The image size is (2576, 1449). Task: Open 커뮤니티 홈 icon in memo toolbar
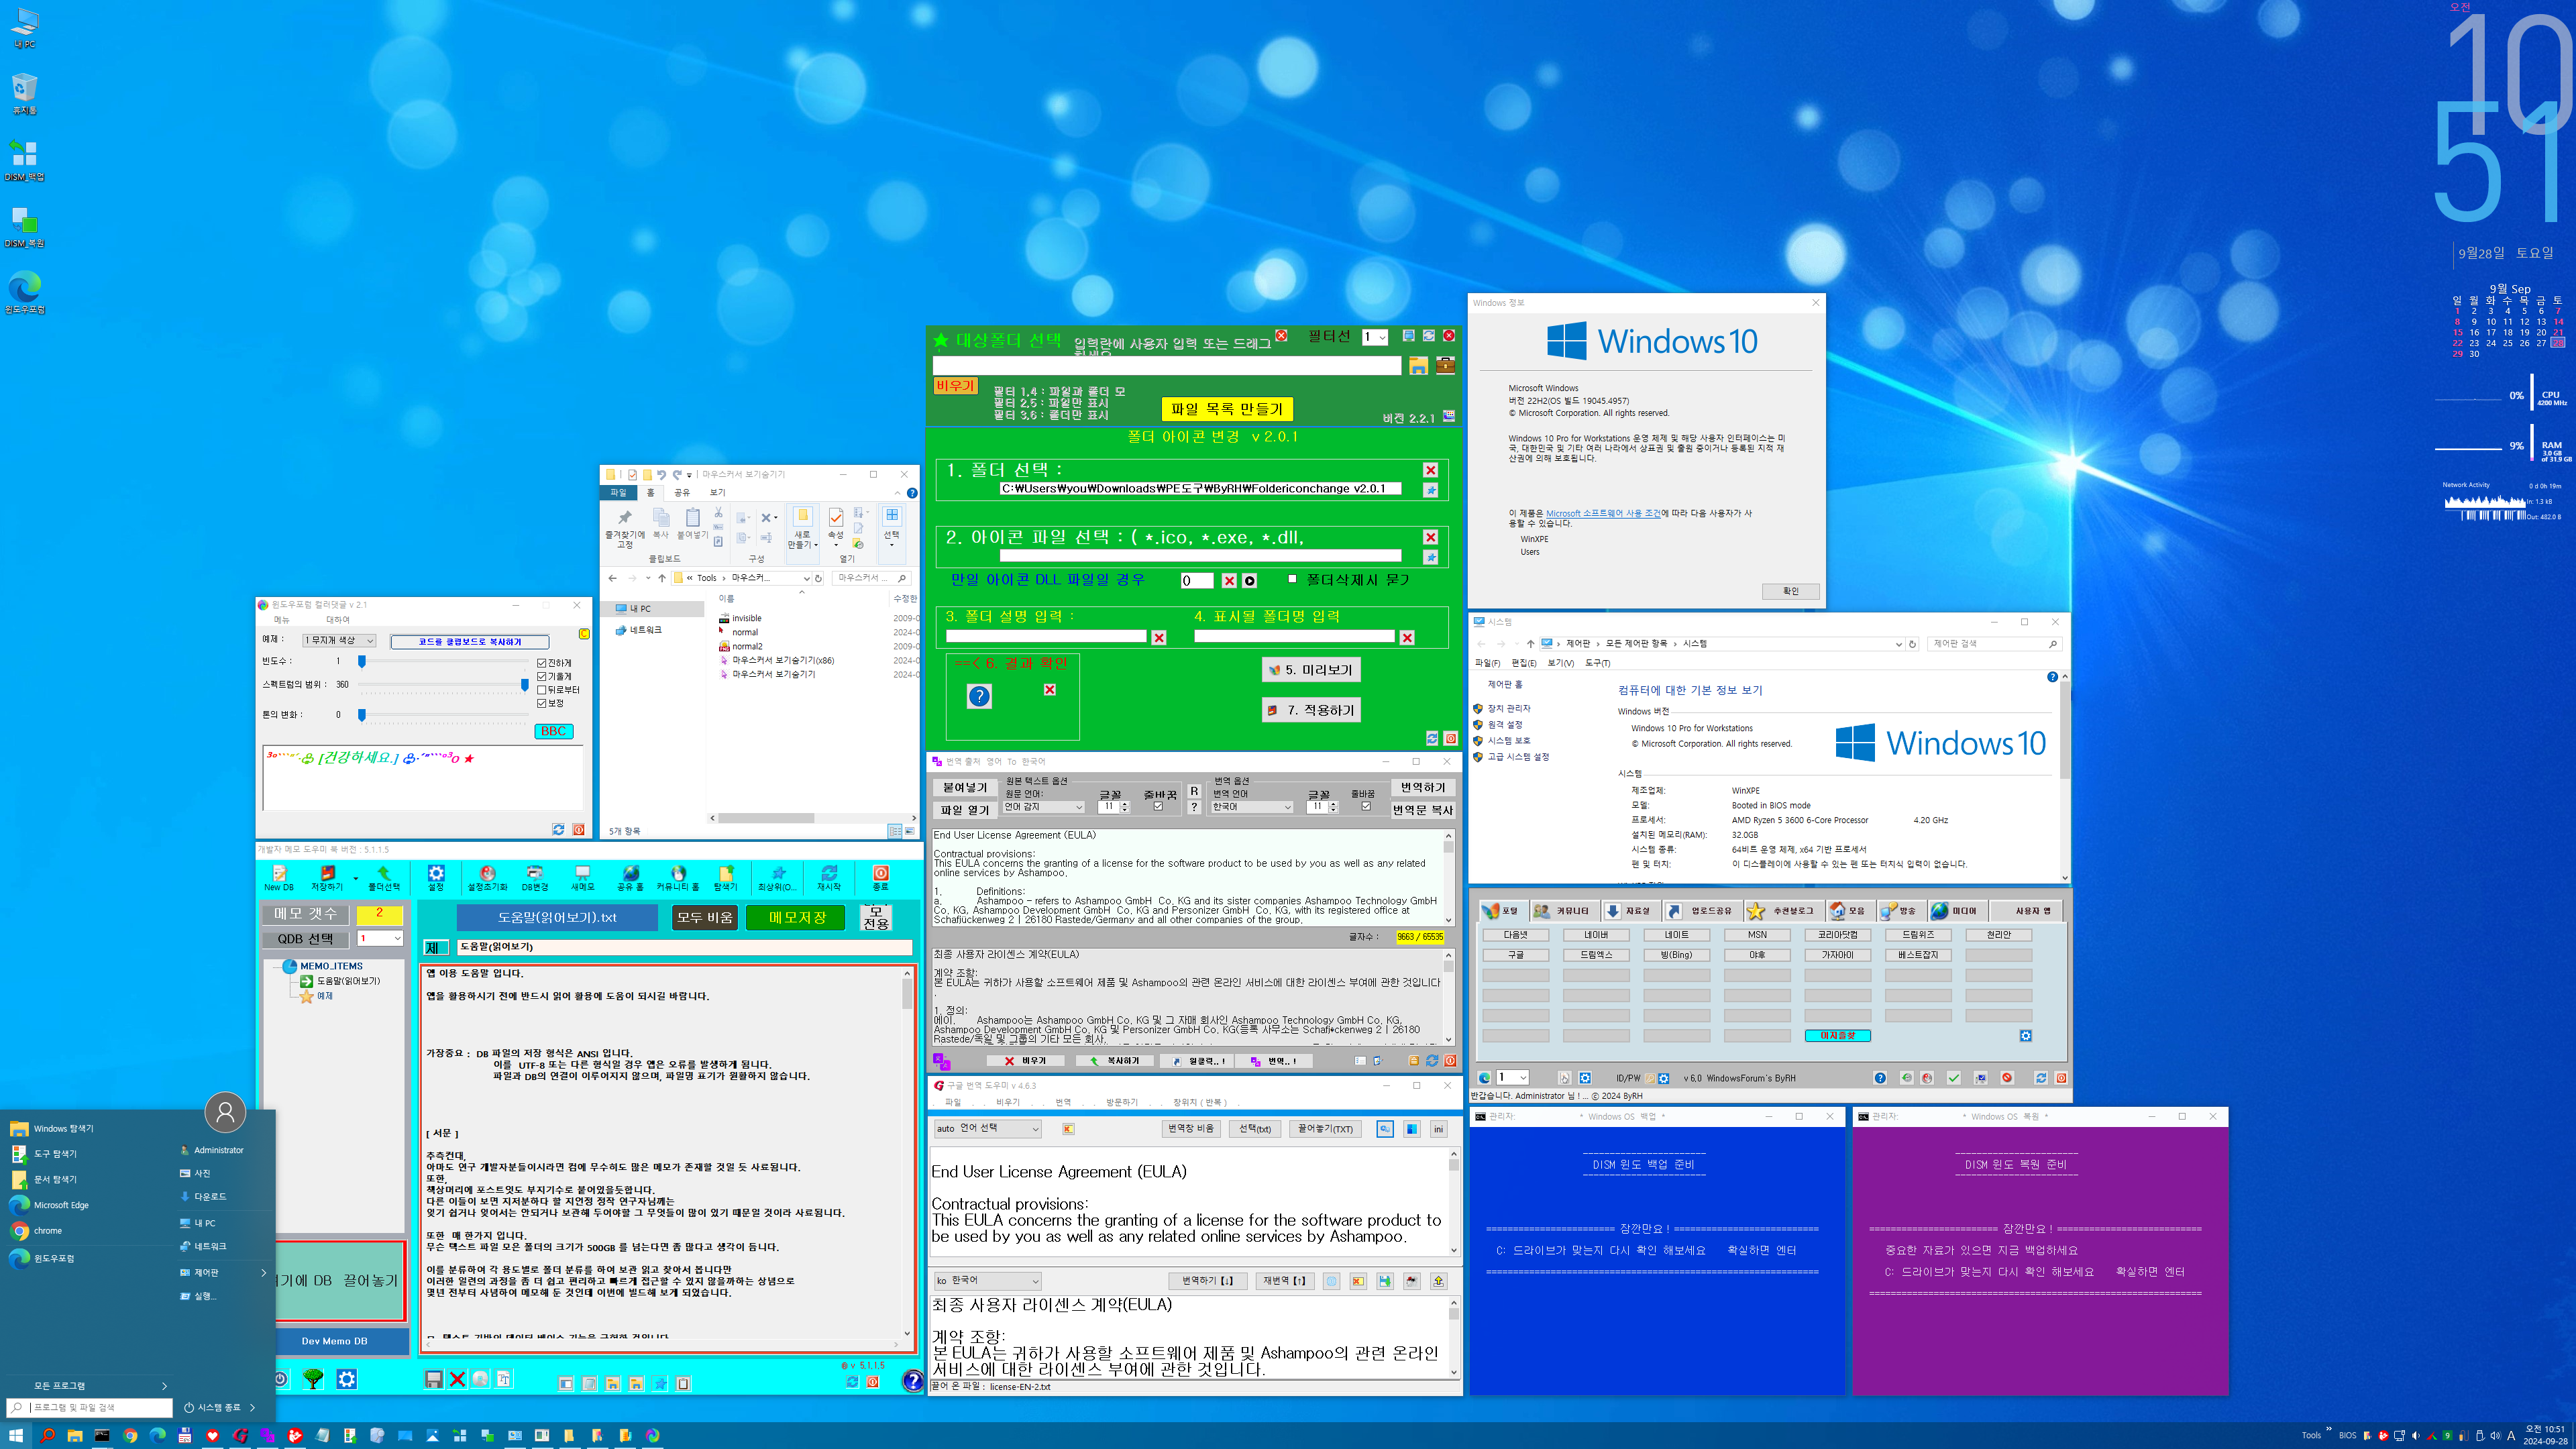click(678, 877)
